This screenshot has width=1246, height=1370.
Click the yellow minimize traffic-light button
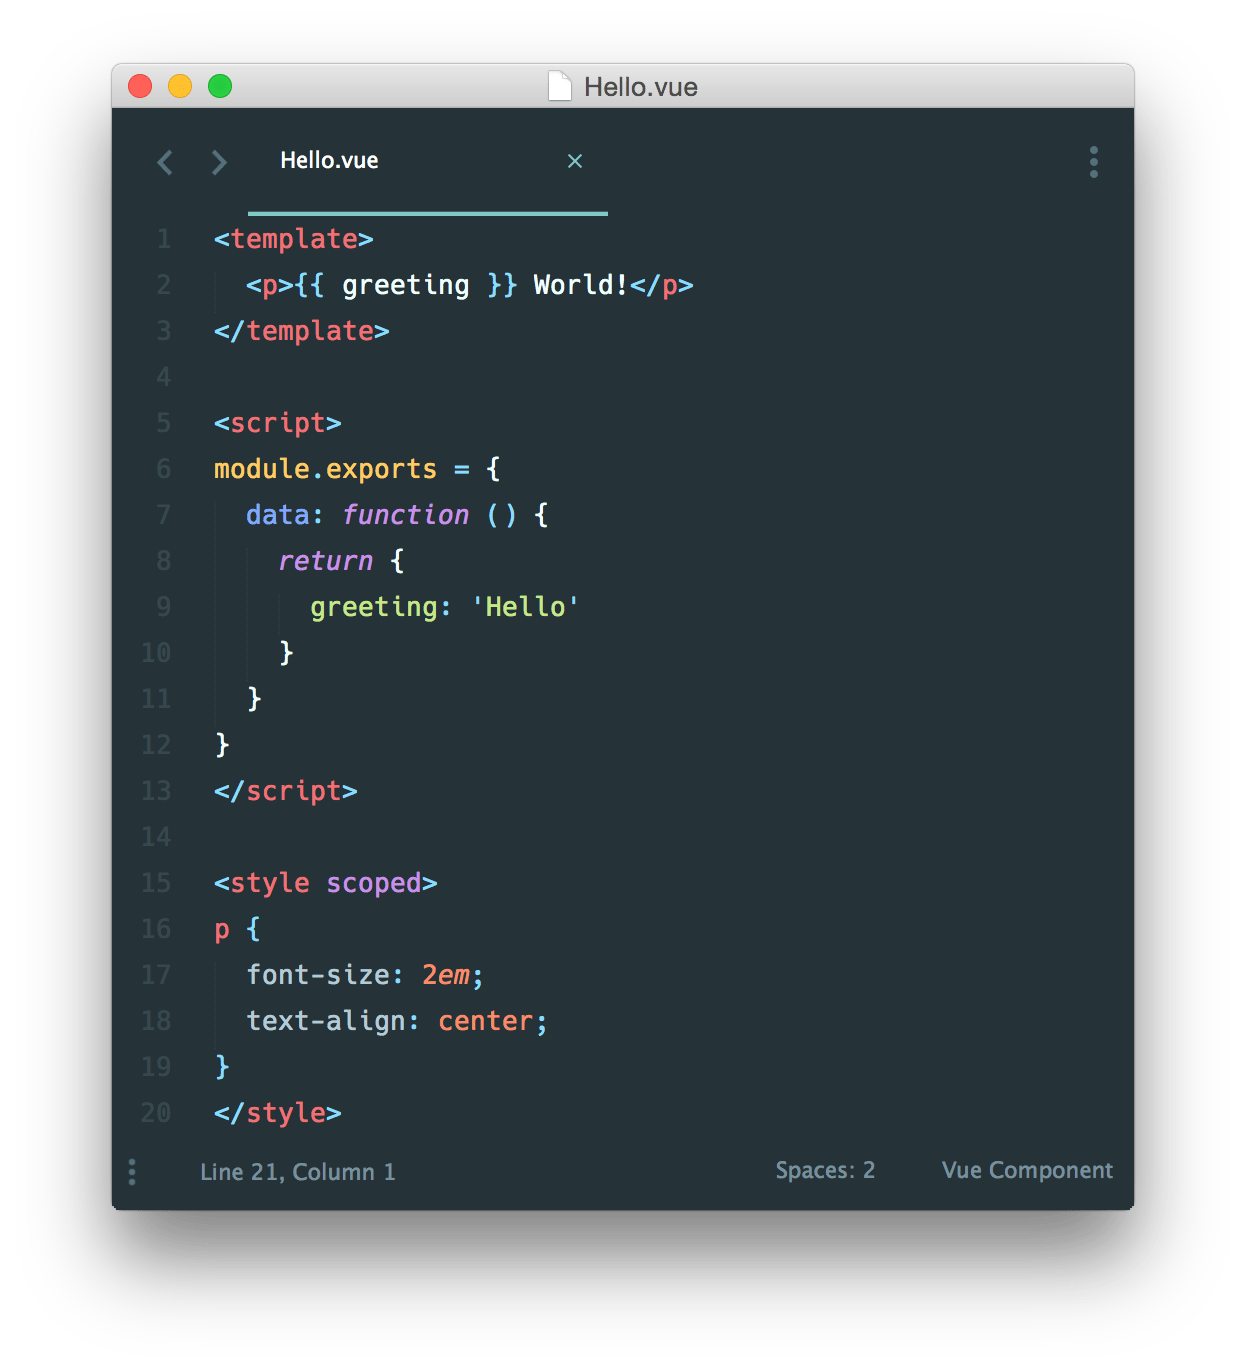coord(180,87)
